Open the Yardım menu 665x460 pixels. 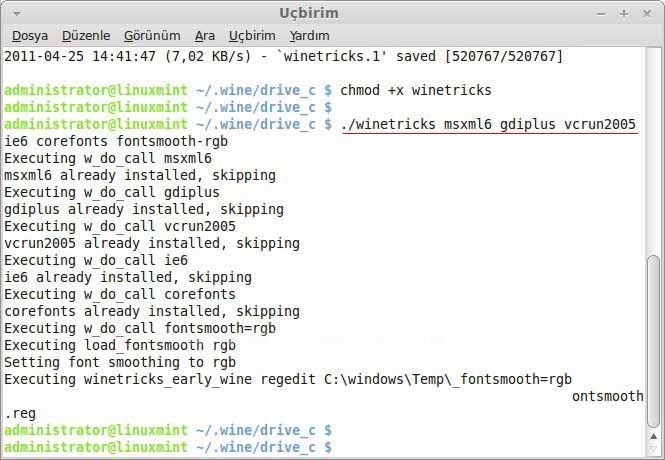pyautogui.click(x=309, y=35)
